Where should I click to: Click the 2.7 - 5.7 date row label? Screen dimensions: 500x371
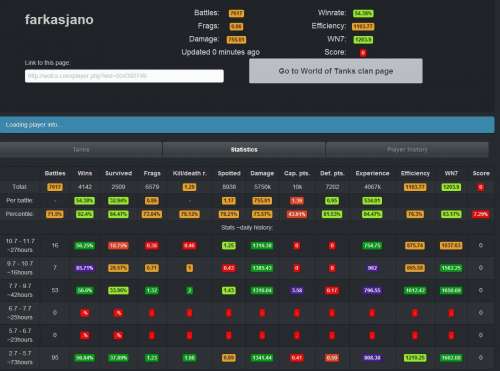[x=20, y=358]
